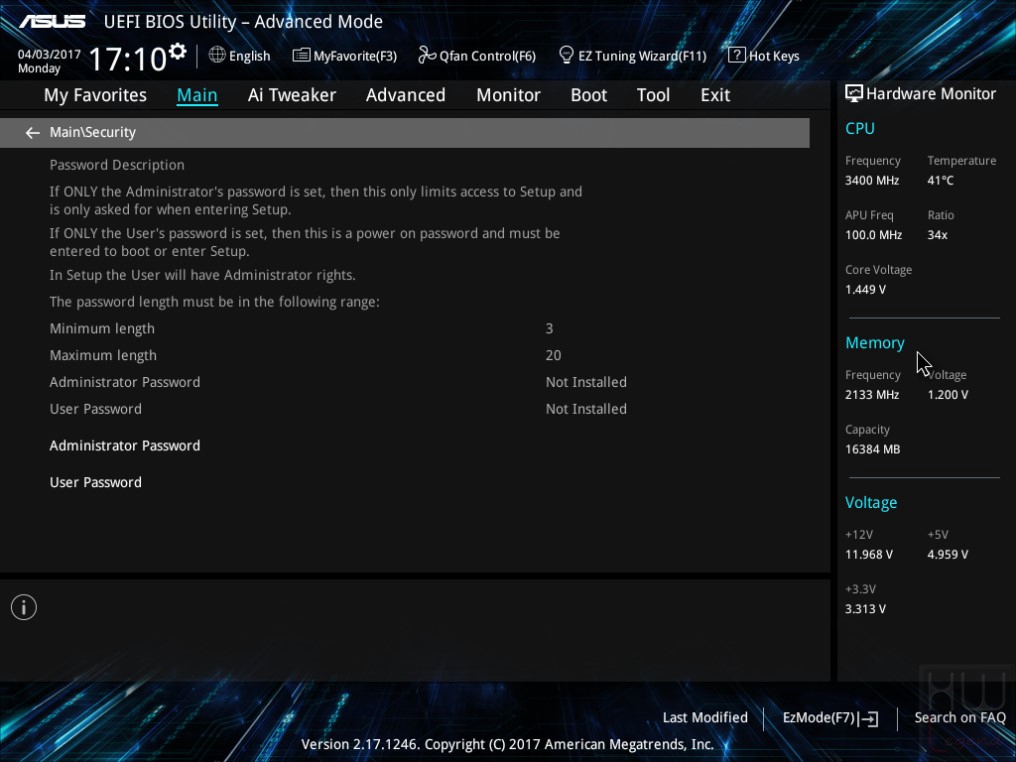This screenshot has width=1016, height=762.
Task: Click the back arrow beside Main\Security
Action: [32, 133]
